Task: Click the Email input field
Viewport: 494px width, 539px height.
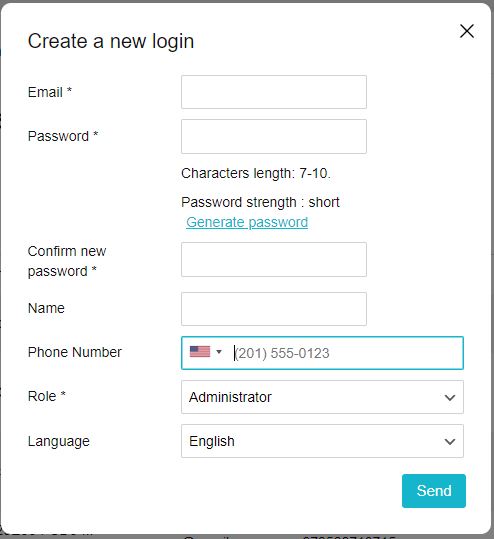Action: pos(274,92)
